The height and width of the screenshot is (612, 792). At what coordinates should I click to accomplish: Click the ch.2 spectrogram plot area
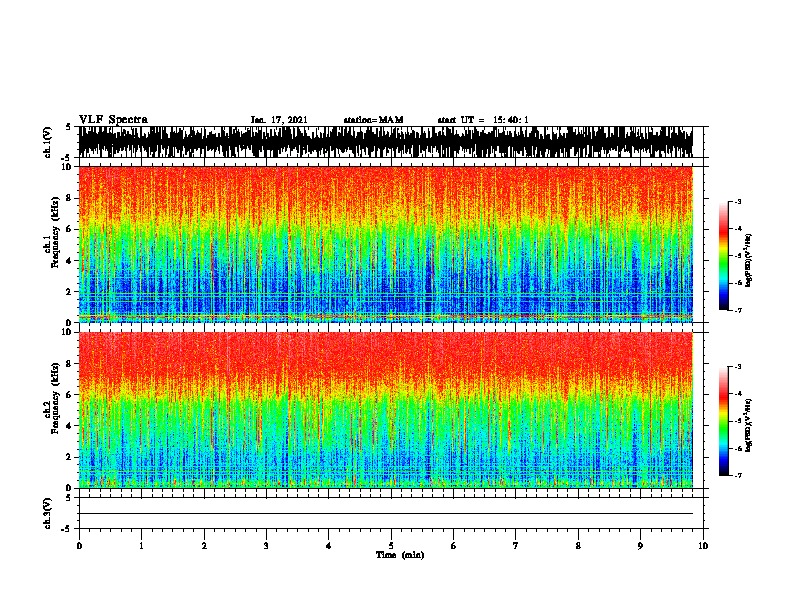pyautogui.click(x=385, y=410)
